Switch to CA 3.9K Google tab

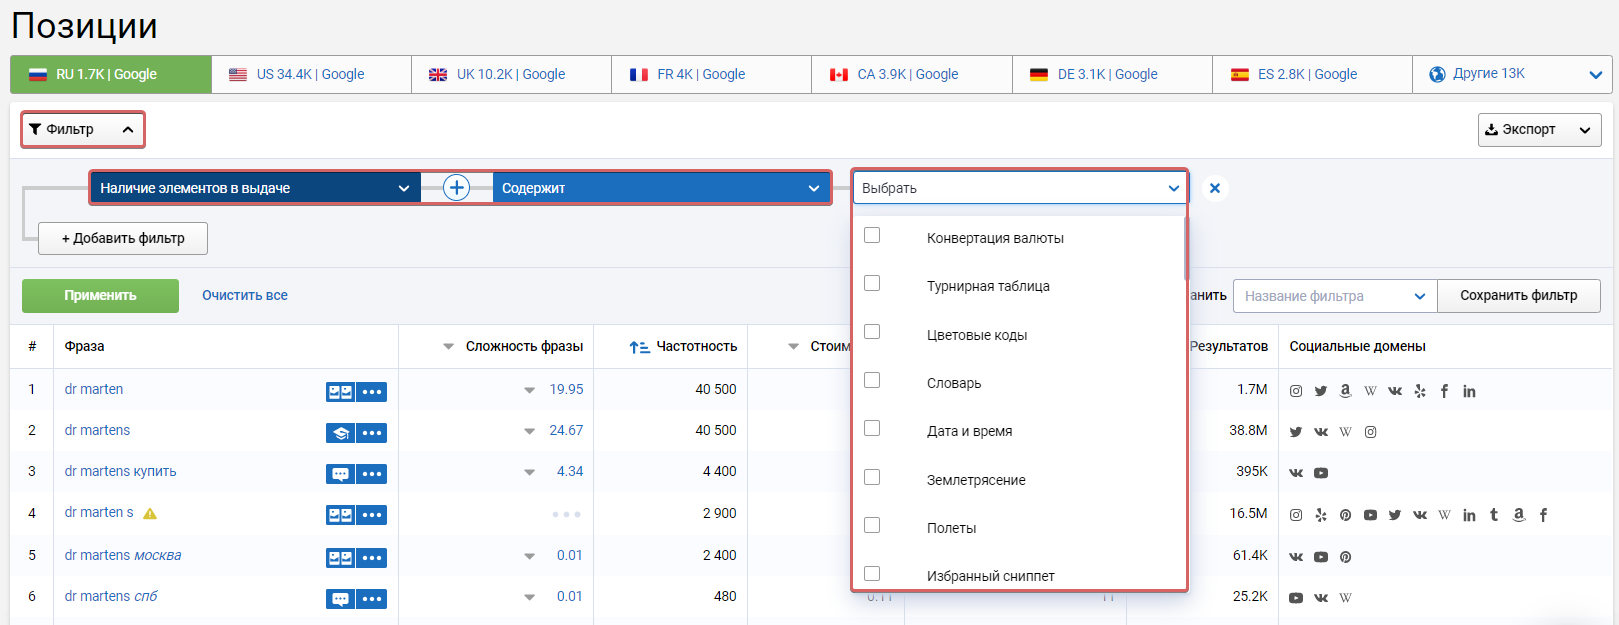[x=911, y=74]
